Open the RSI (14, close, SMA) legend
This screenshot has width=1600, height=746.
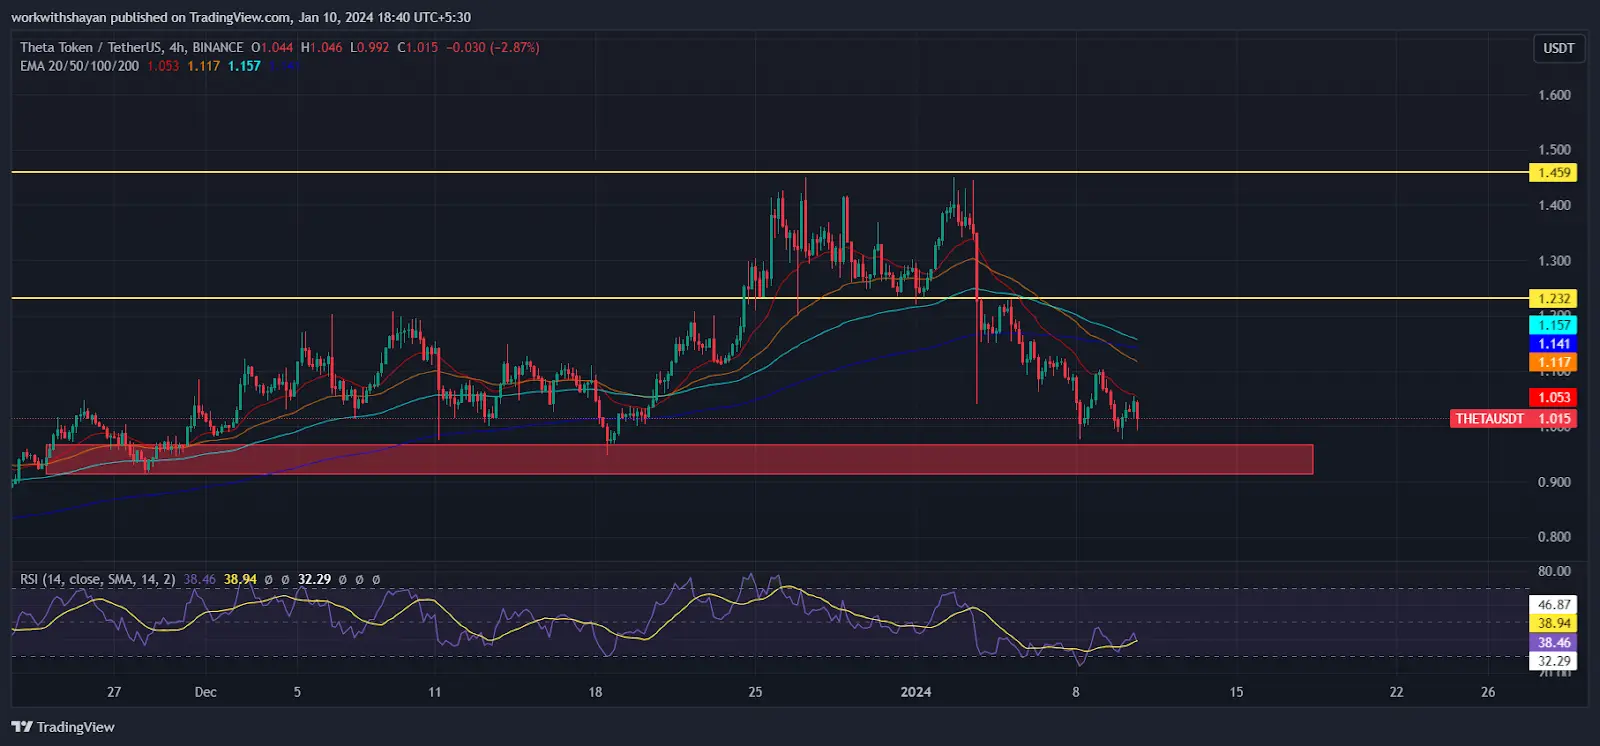point(98,579)
